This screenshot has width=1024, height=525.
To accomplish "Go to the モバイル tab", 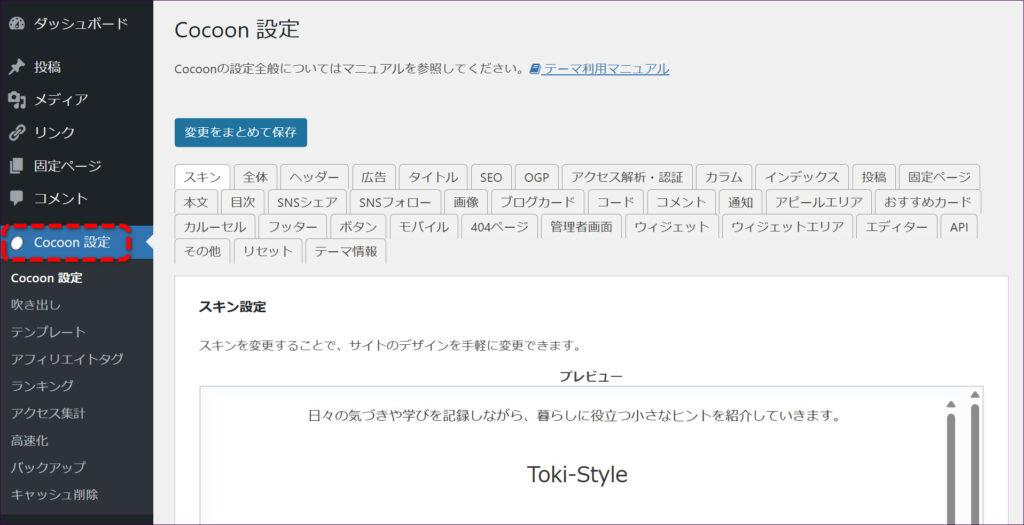I will tap(424, 227).
